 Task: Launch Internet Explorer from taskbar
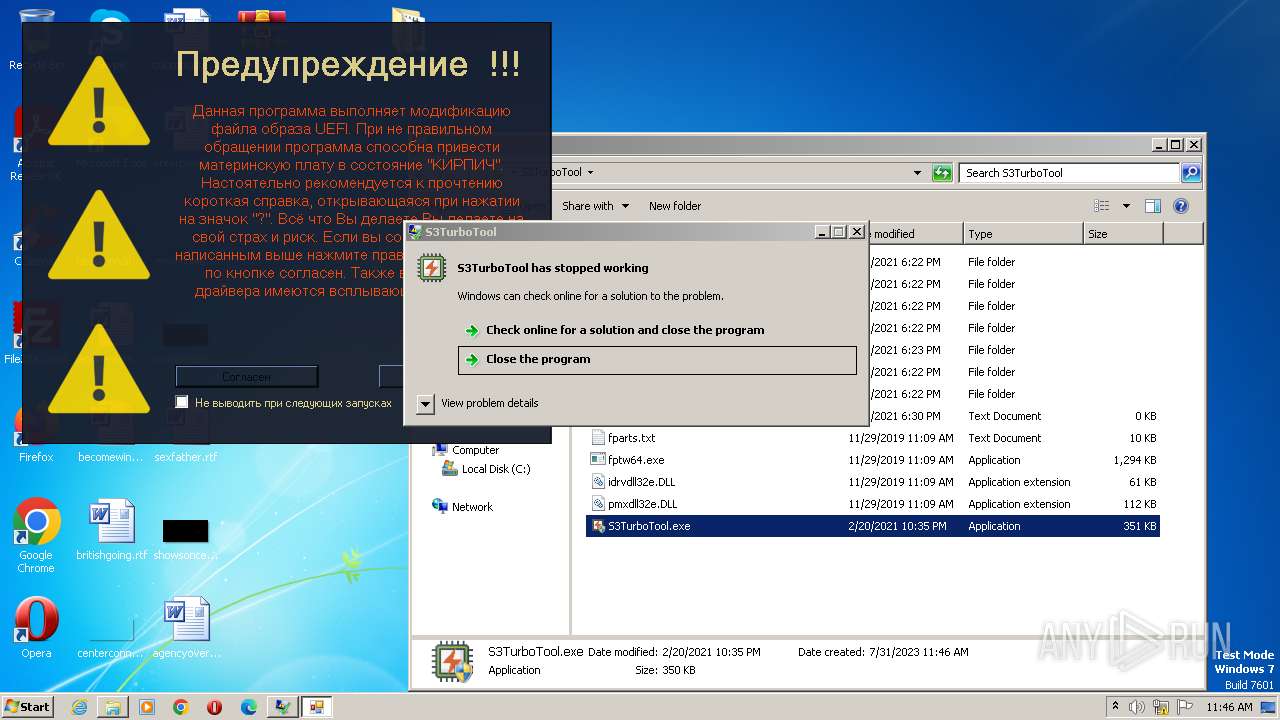(x=79, y=707)
